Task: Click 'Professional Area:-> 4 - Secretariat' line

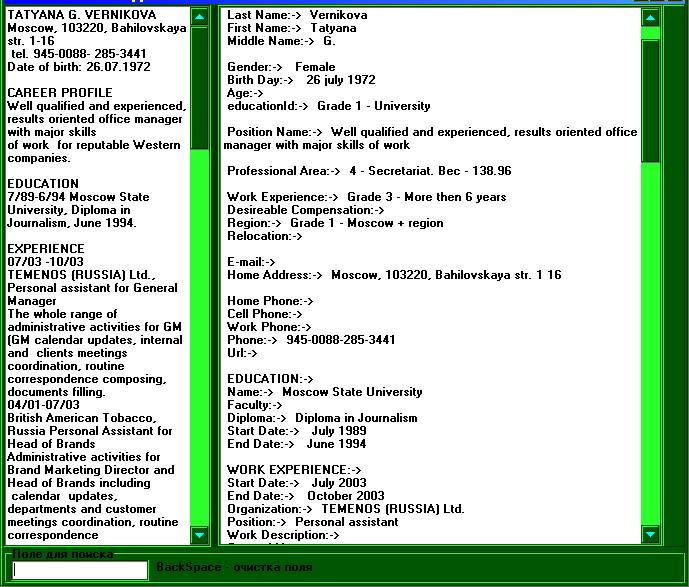Action: coord(369,171)
